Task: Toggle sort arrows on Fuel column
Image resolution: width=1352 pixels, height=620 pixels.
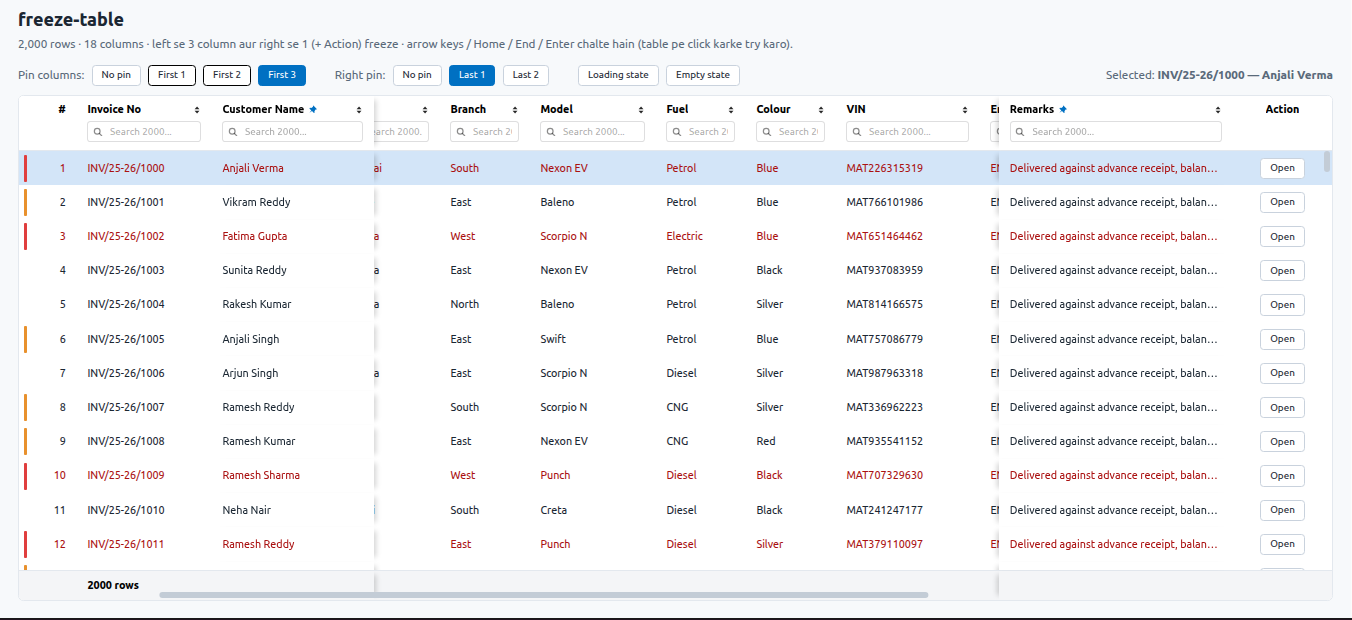Action: 731,110
